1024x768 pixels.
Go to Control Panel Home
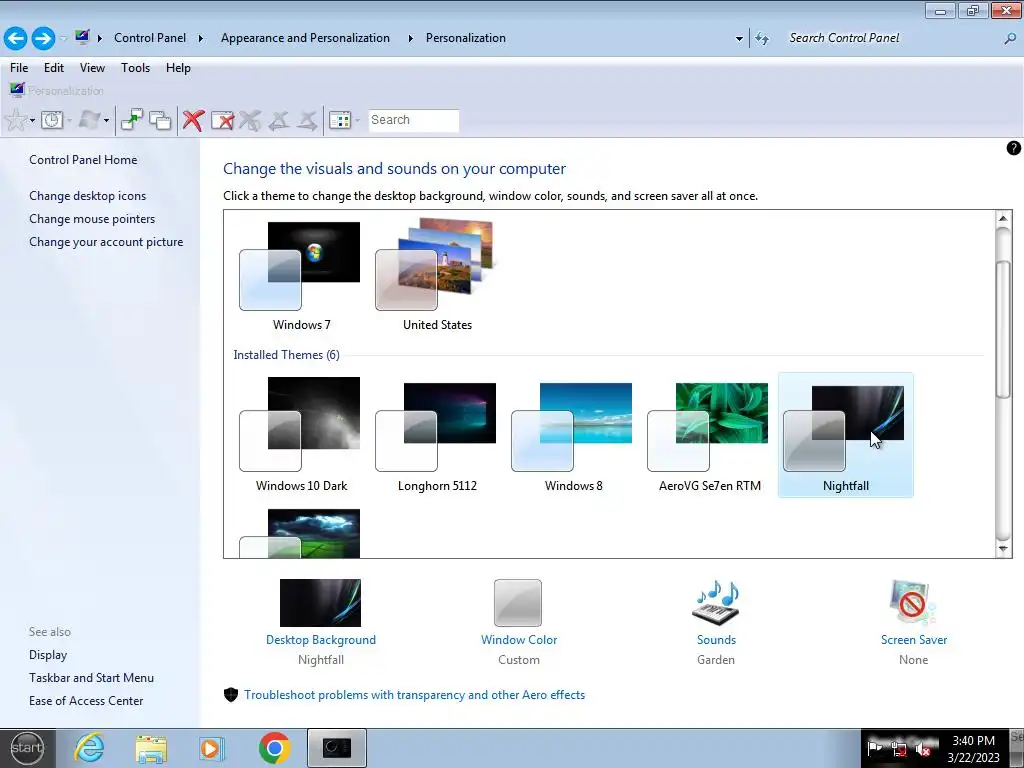[x=83, y=160]
